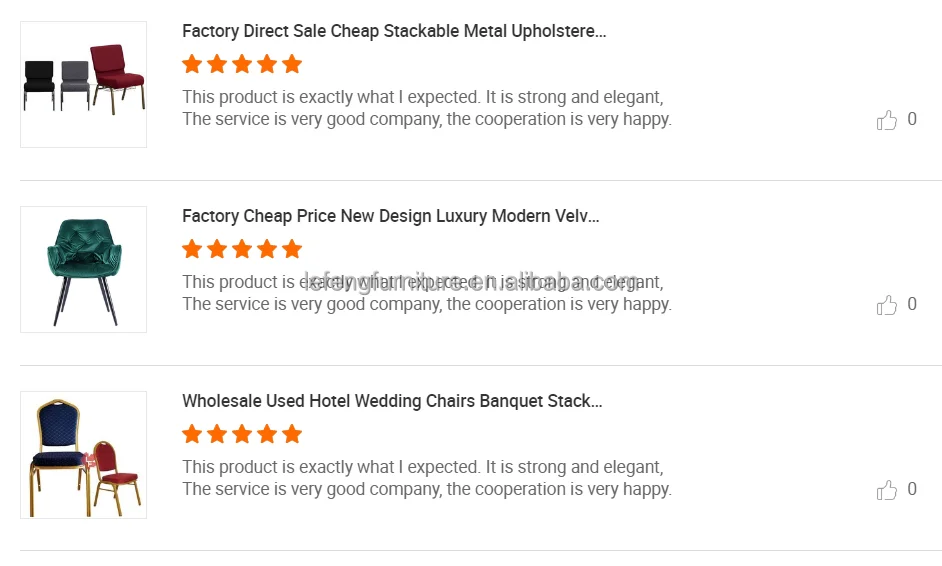Image resolution: width=942 pixels, height=566 pixels.
Task: Open the green velvet chair thumbnail
Action: coord(83,269)
